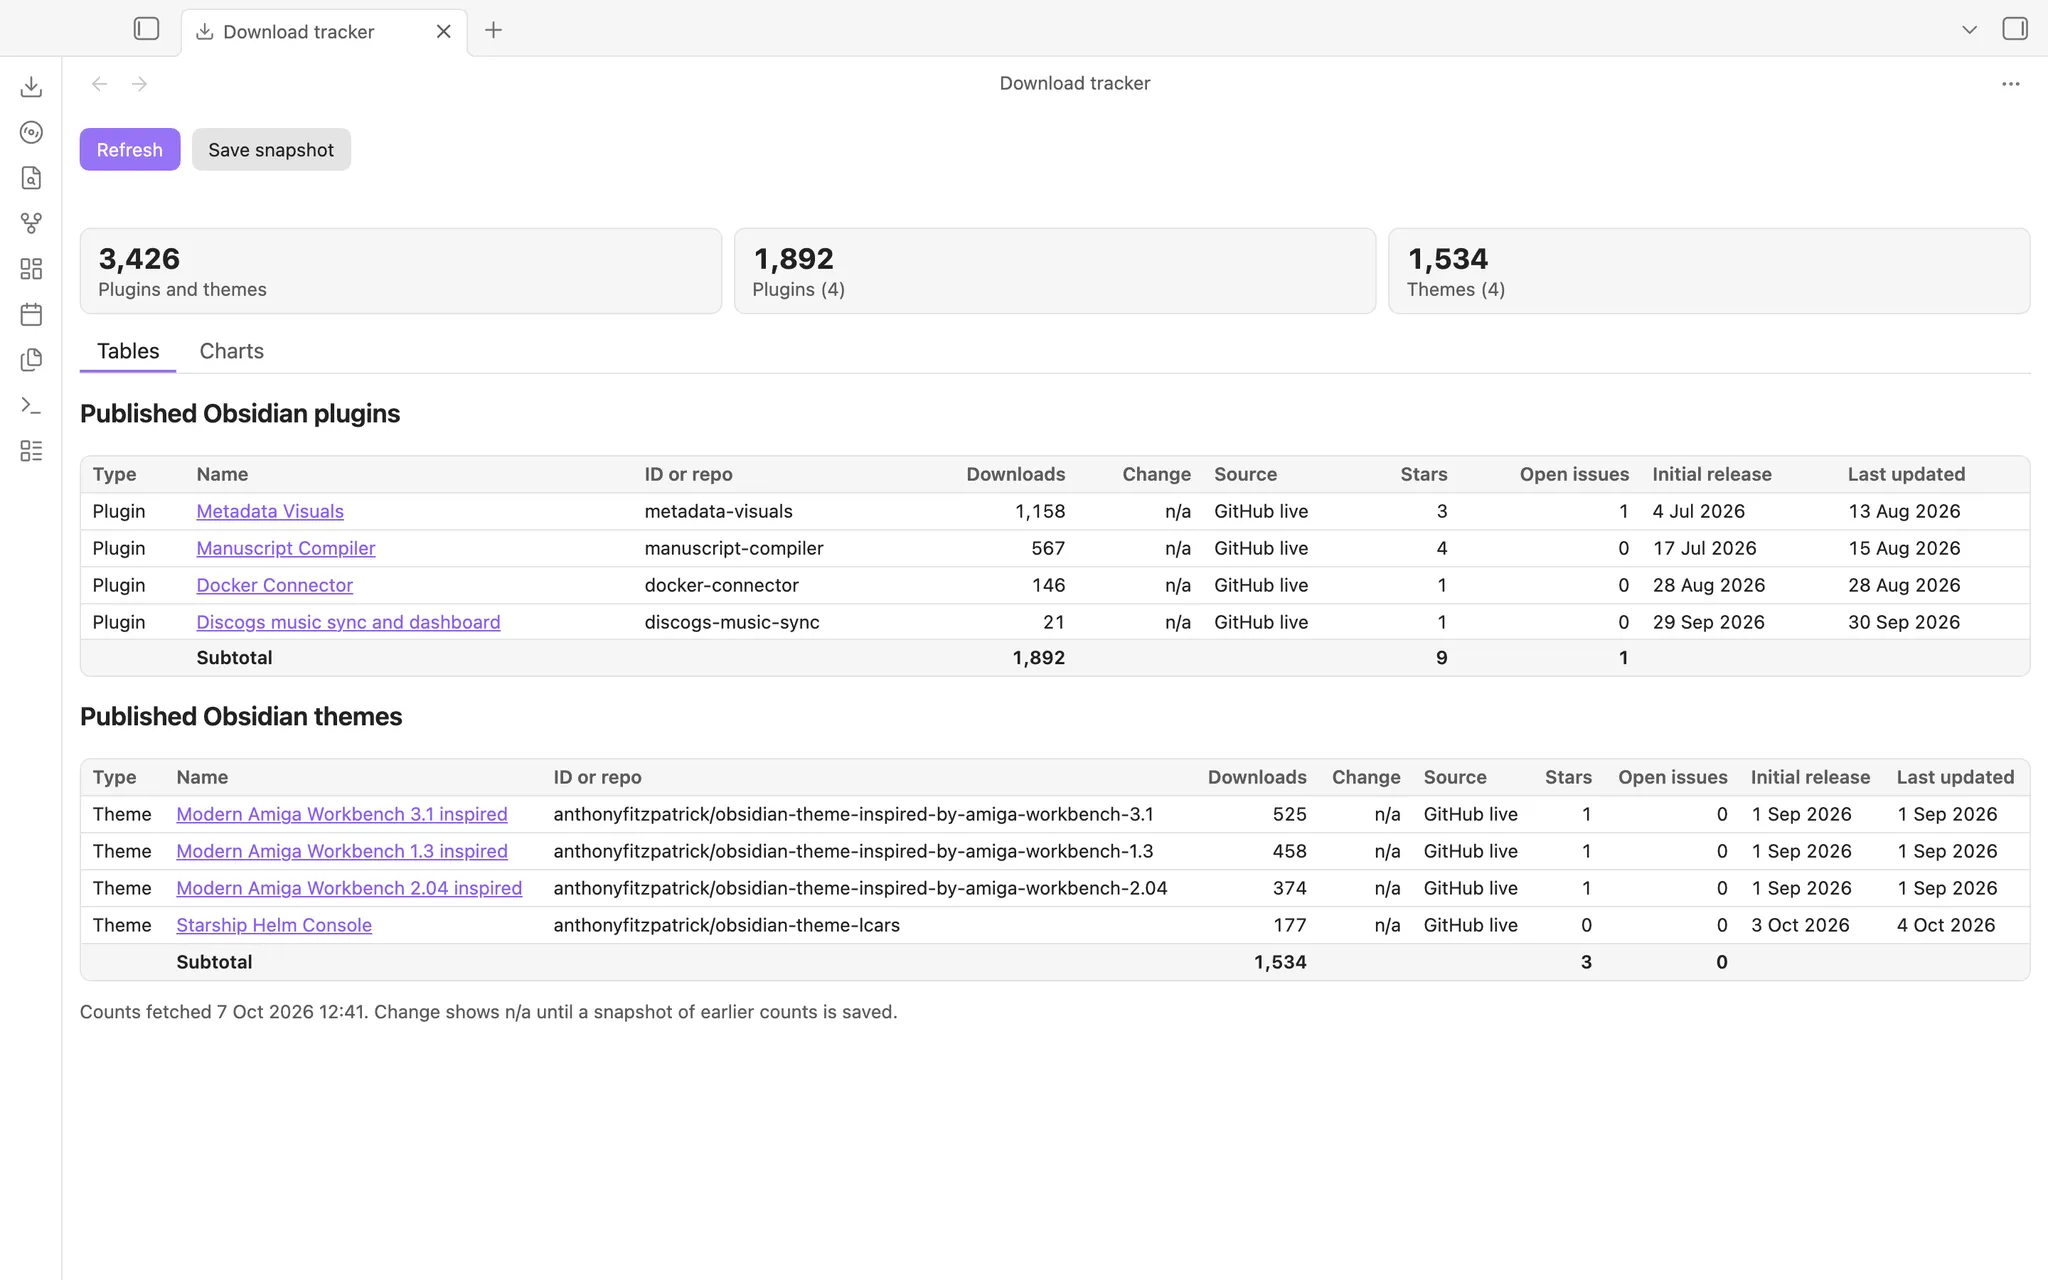Click the anthonyfitzpatrick/obsidian-theme-lcars repo cell

point(726,925)
